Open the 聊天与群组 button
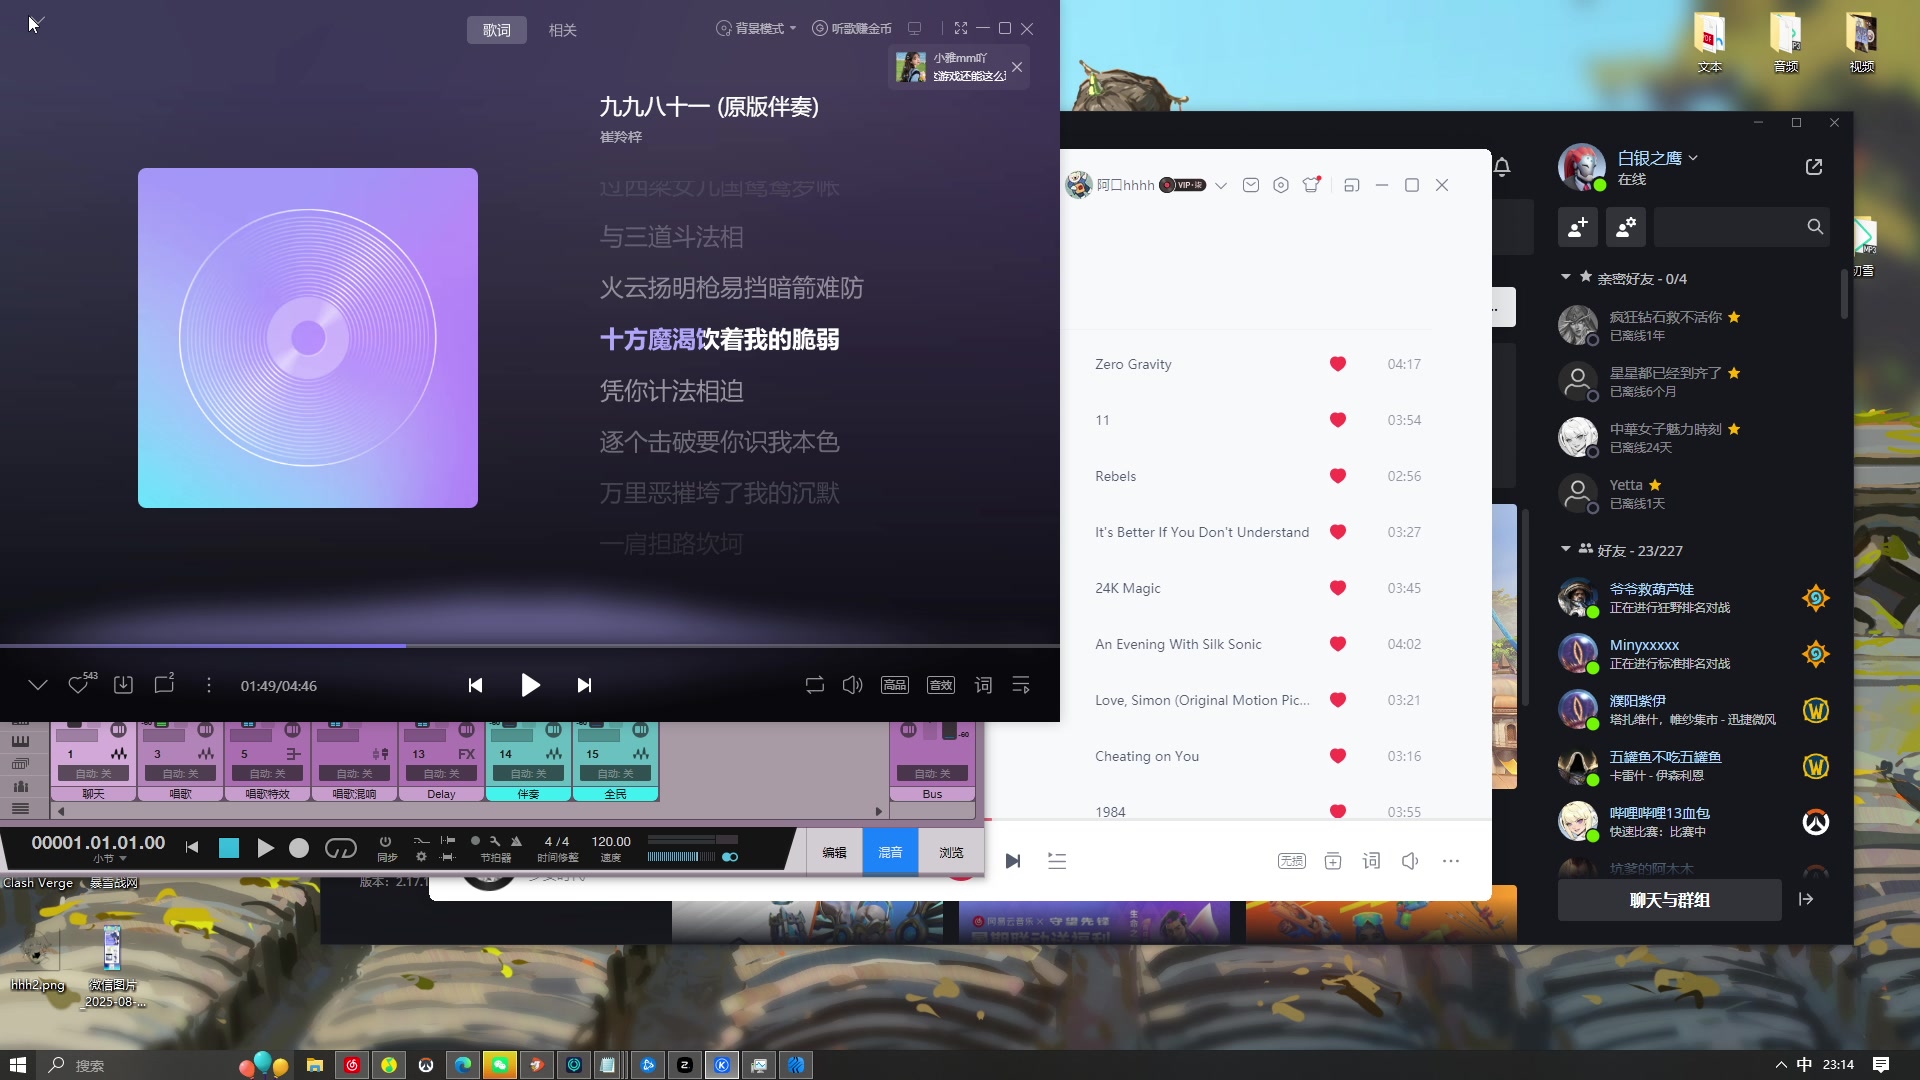This screenshot has height=1080, width=1920. click(x=1670, y=900)
